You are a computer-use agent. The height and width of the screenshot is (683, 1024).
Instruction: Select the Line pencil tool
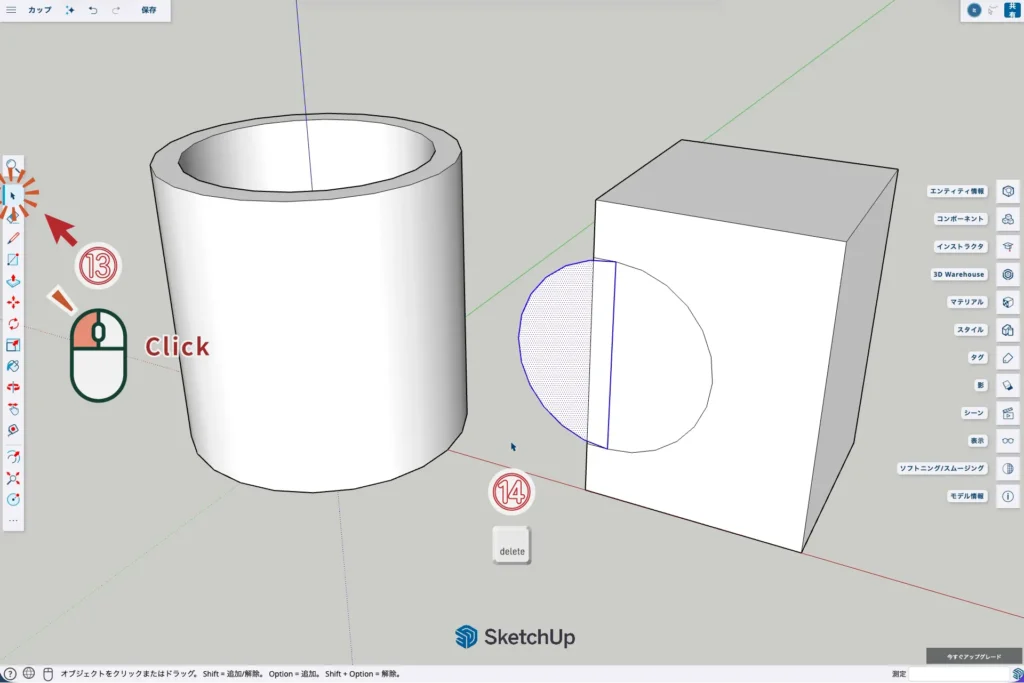(x=13, y=238)
